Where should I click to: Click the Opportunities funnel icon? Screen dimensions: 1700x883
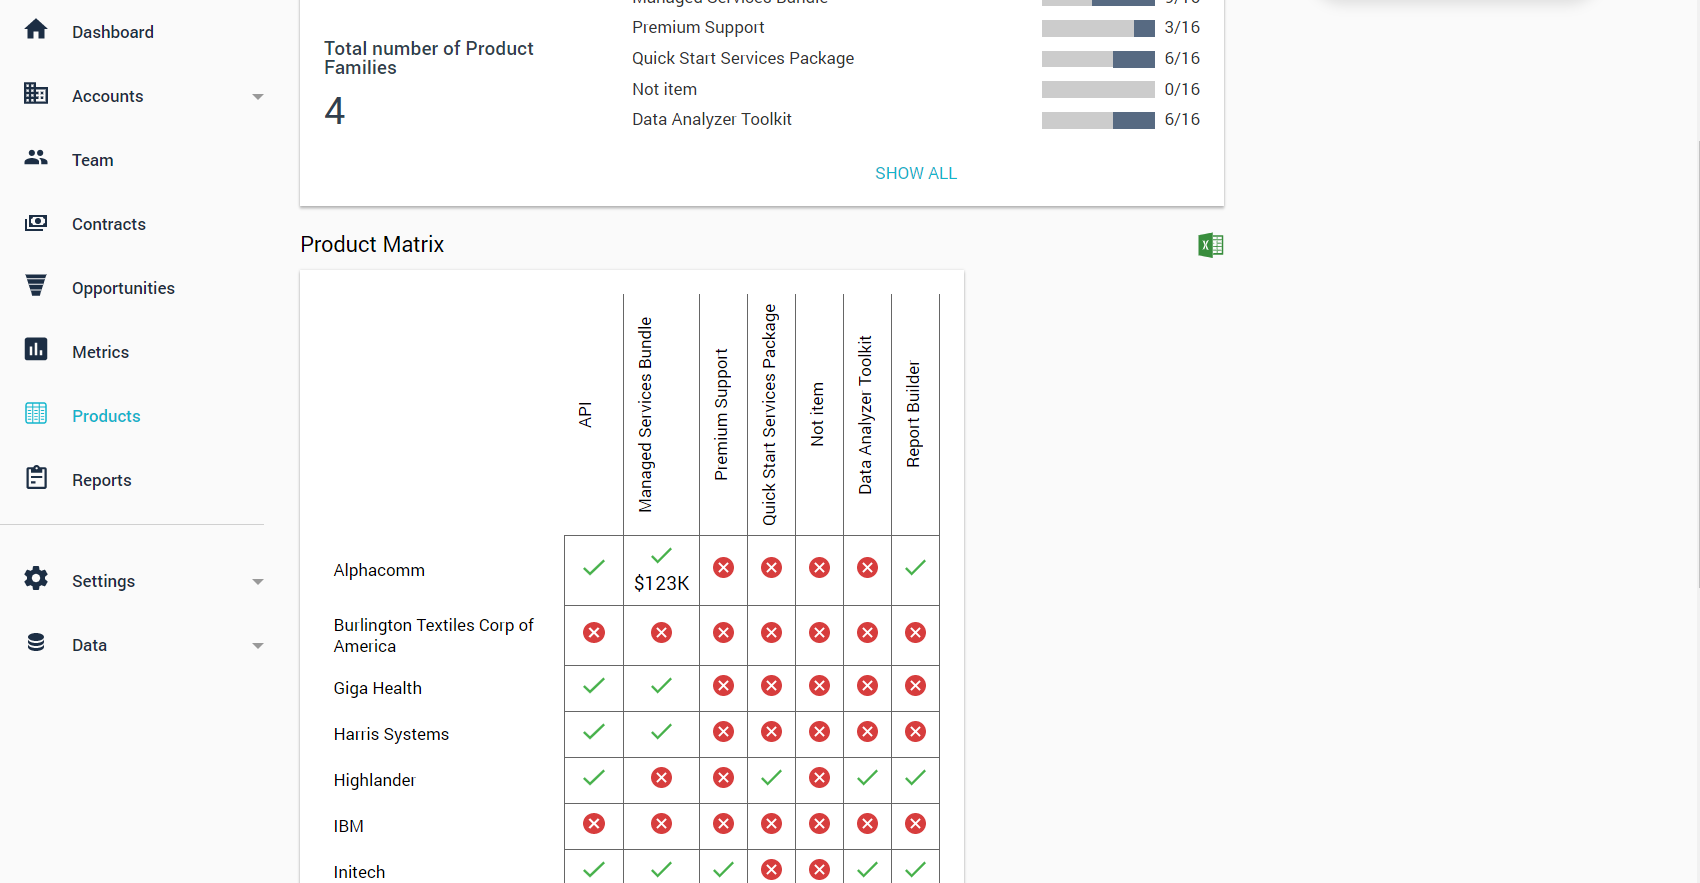click(36, 286)
